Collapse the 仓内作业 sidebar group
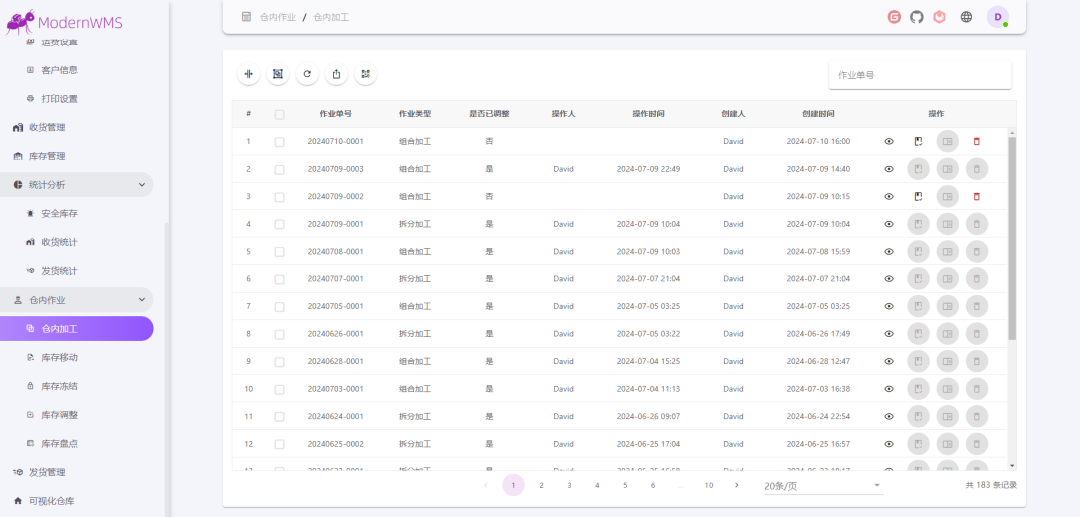The height and width of the screenshot is (517, 1080). coord(141,300)
